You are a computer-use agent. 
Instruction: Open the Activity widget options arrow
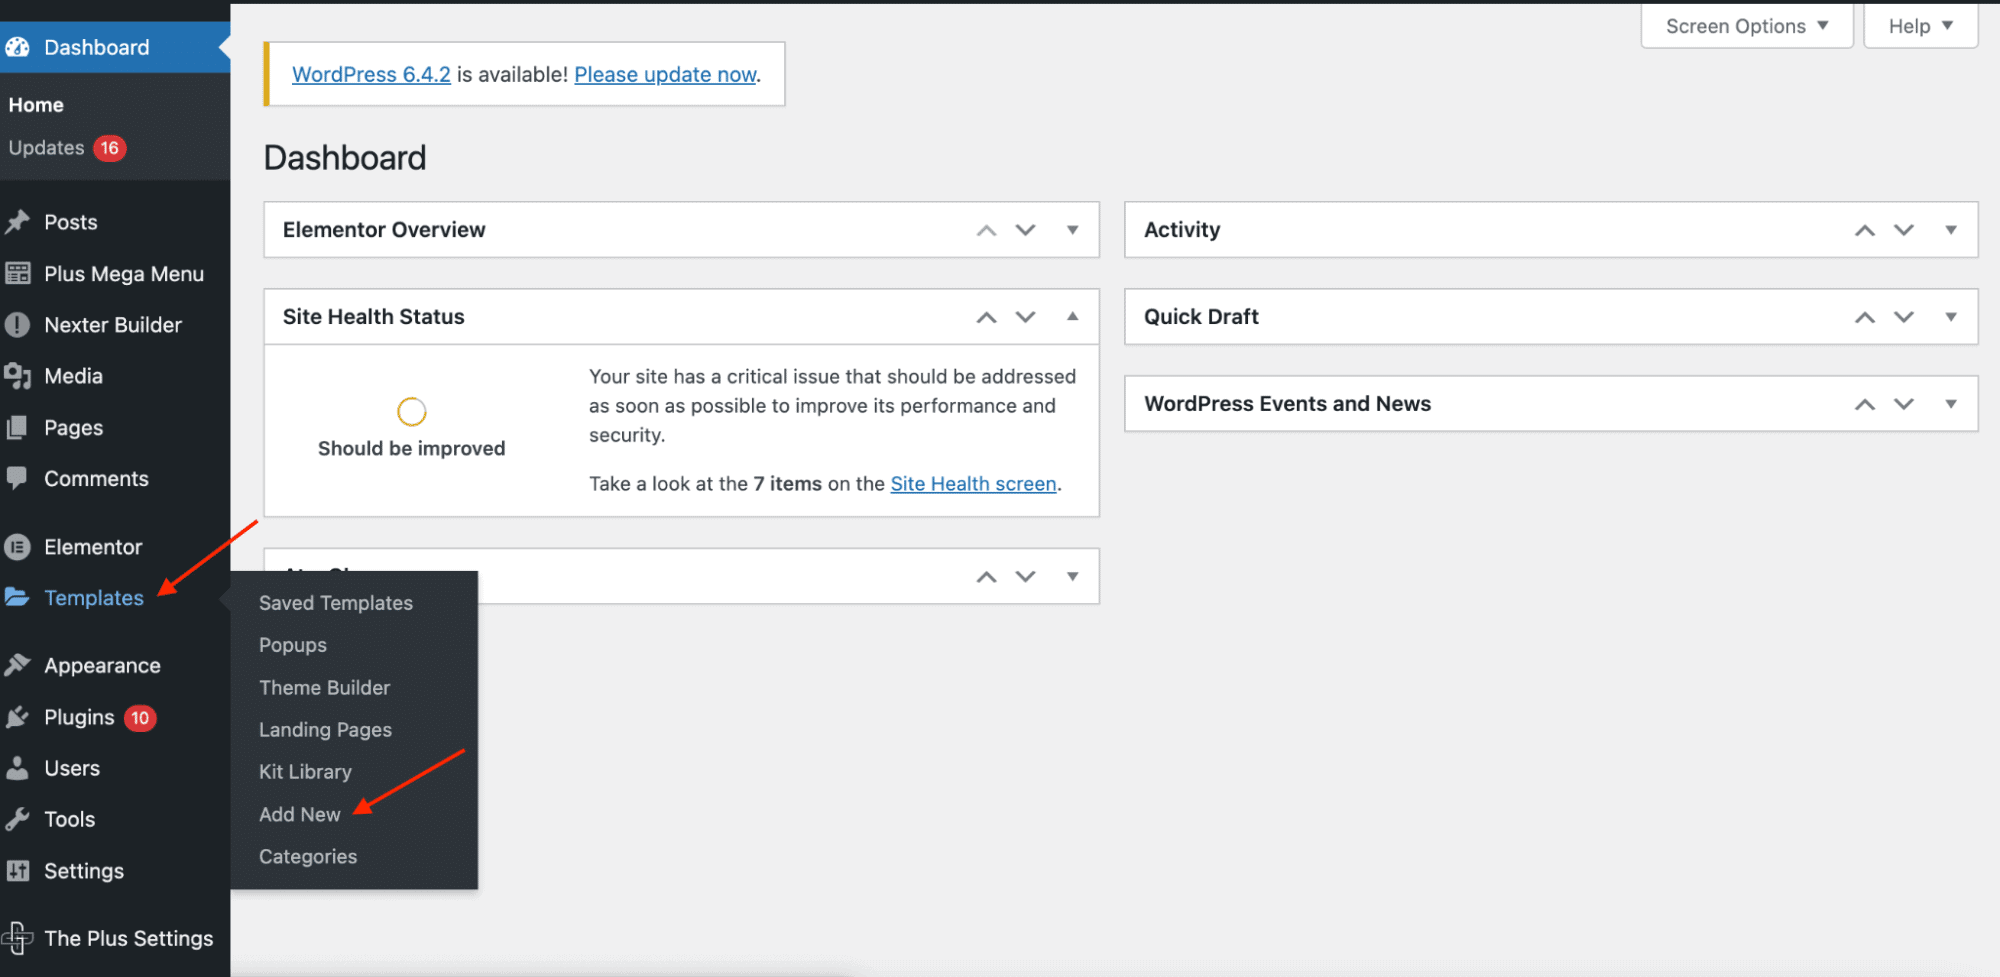[x=1951, y=230]
